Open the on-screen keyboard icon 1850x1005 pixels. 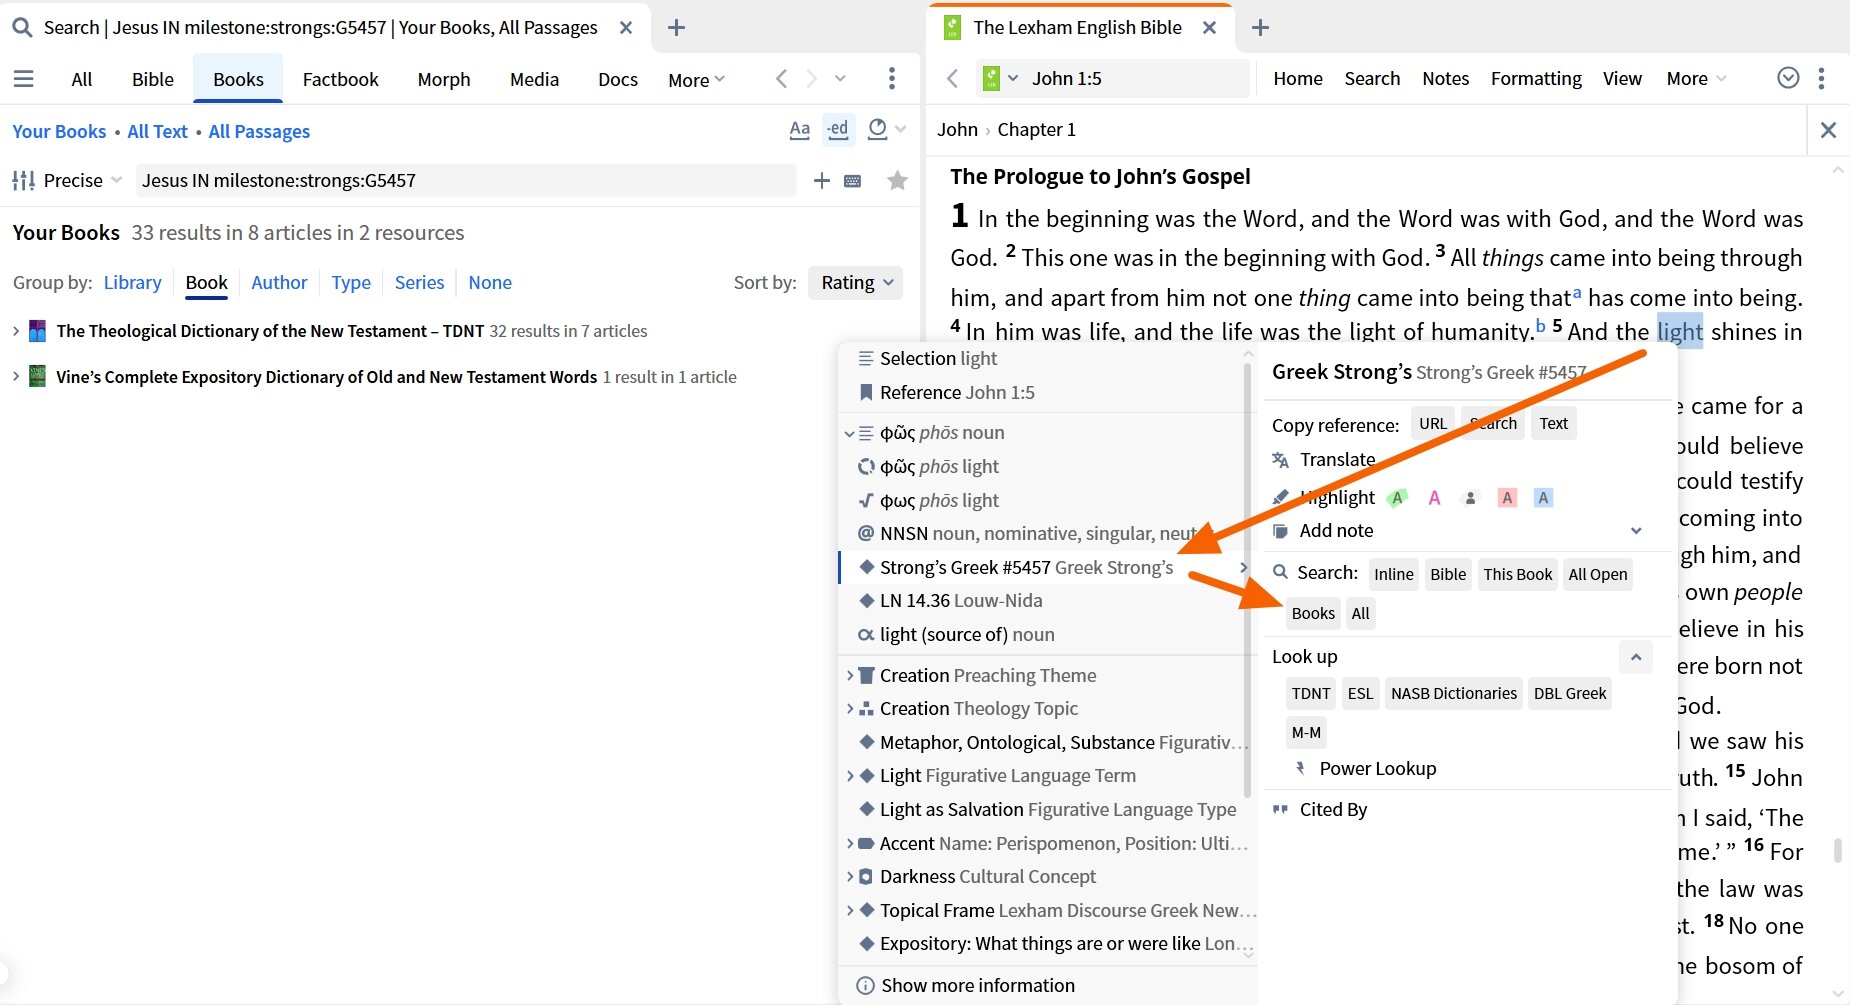pos(853,181)
